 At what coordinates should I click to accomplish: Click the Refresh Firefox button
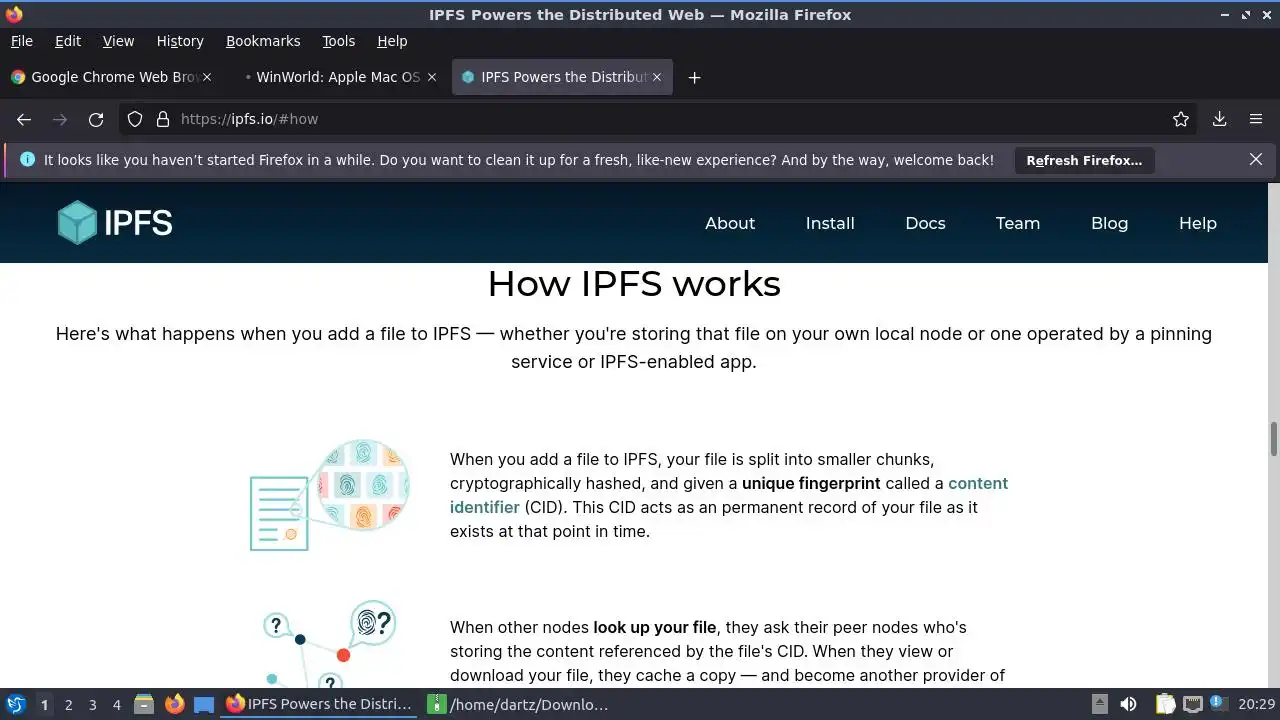pos(1084,160)
